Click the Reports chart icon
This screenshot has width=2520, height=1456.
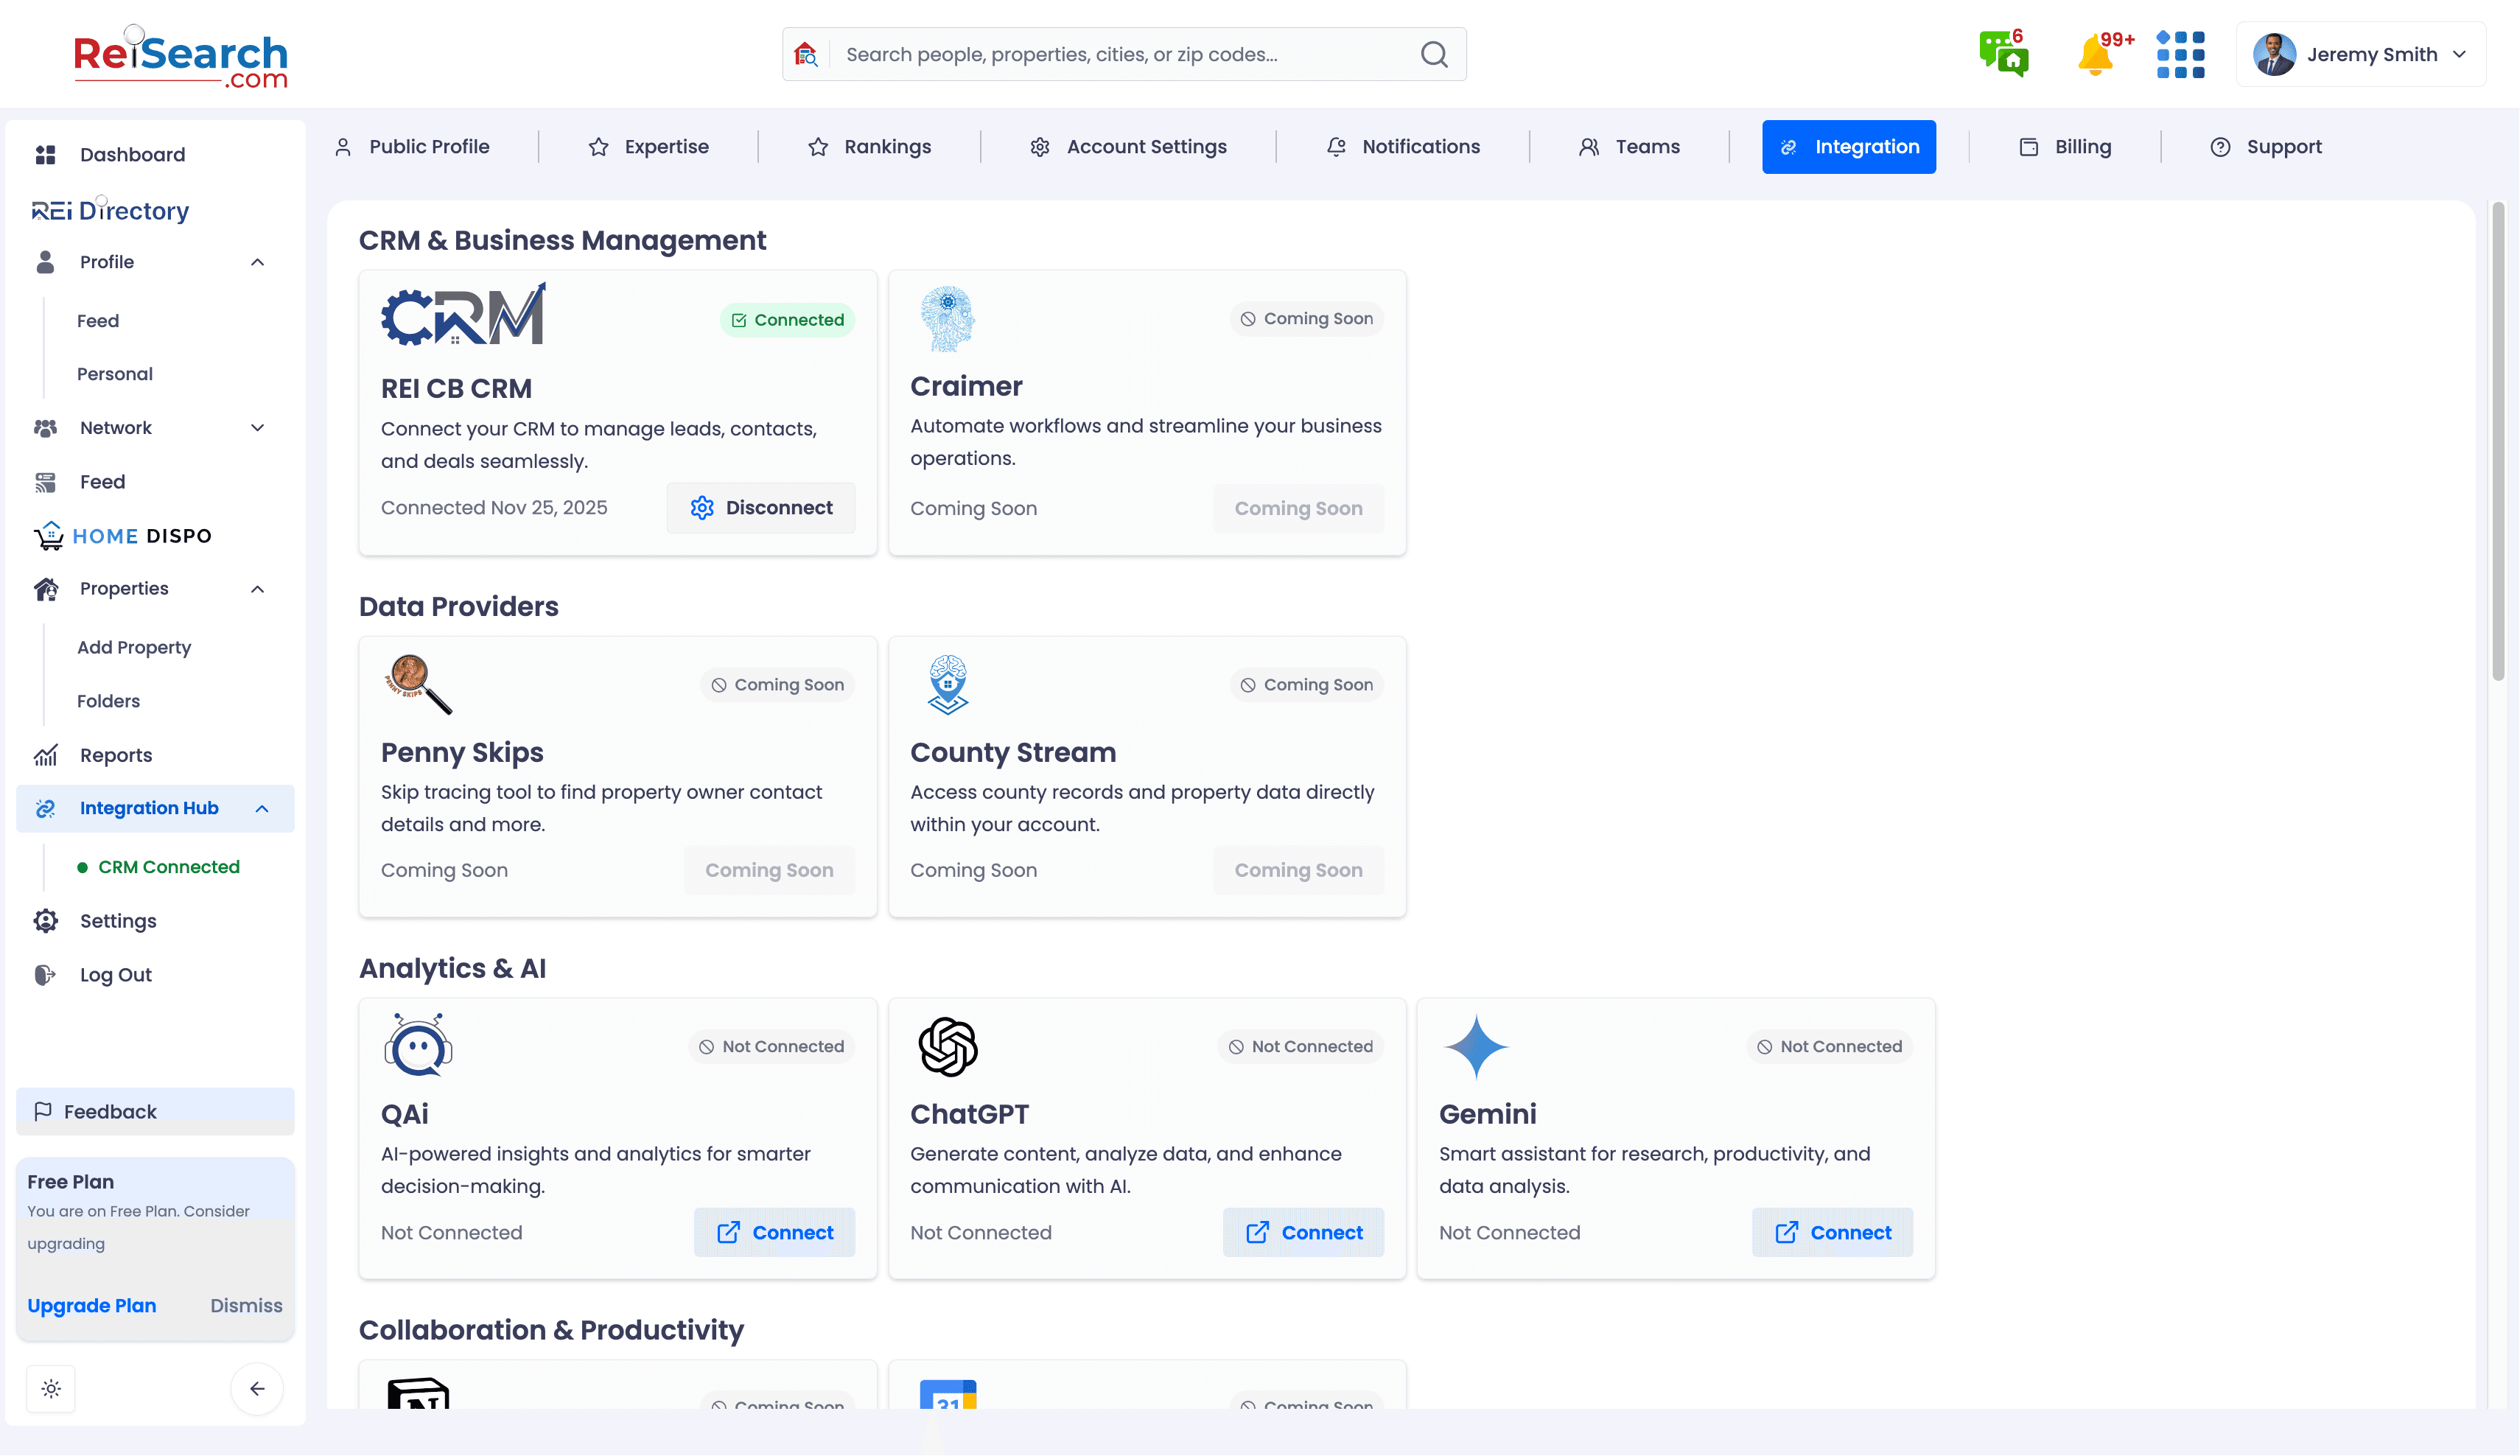coord(45,755)
